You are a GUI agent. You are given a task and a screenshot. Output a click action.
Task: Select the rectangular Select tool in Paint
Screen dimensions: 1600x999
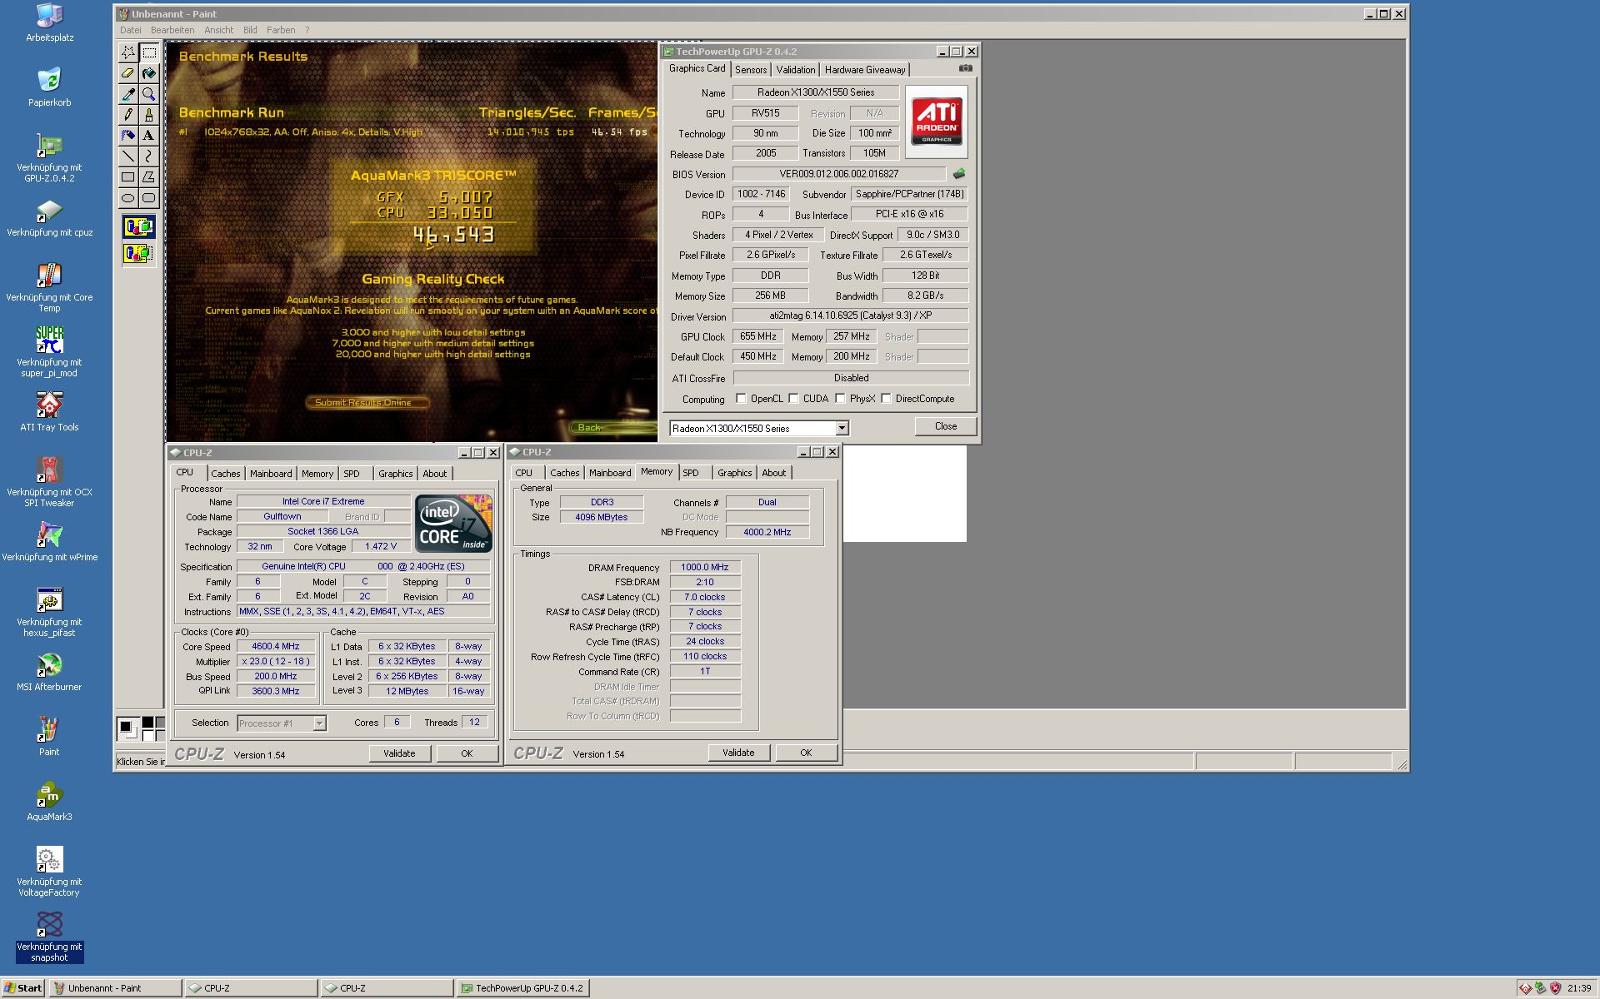(149, 52)
